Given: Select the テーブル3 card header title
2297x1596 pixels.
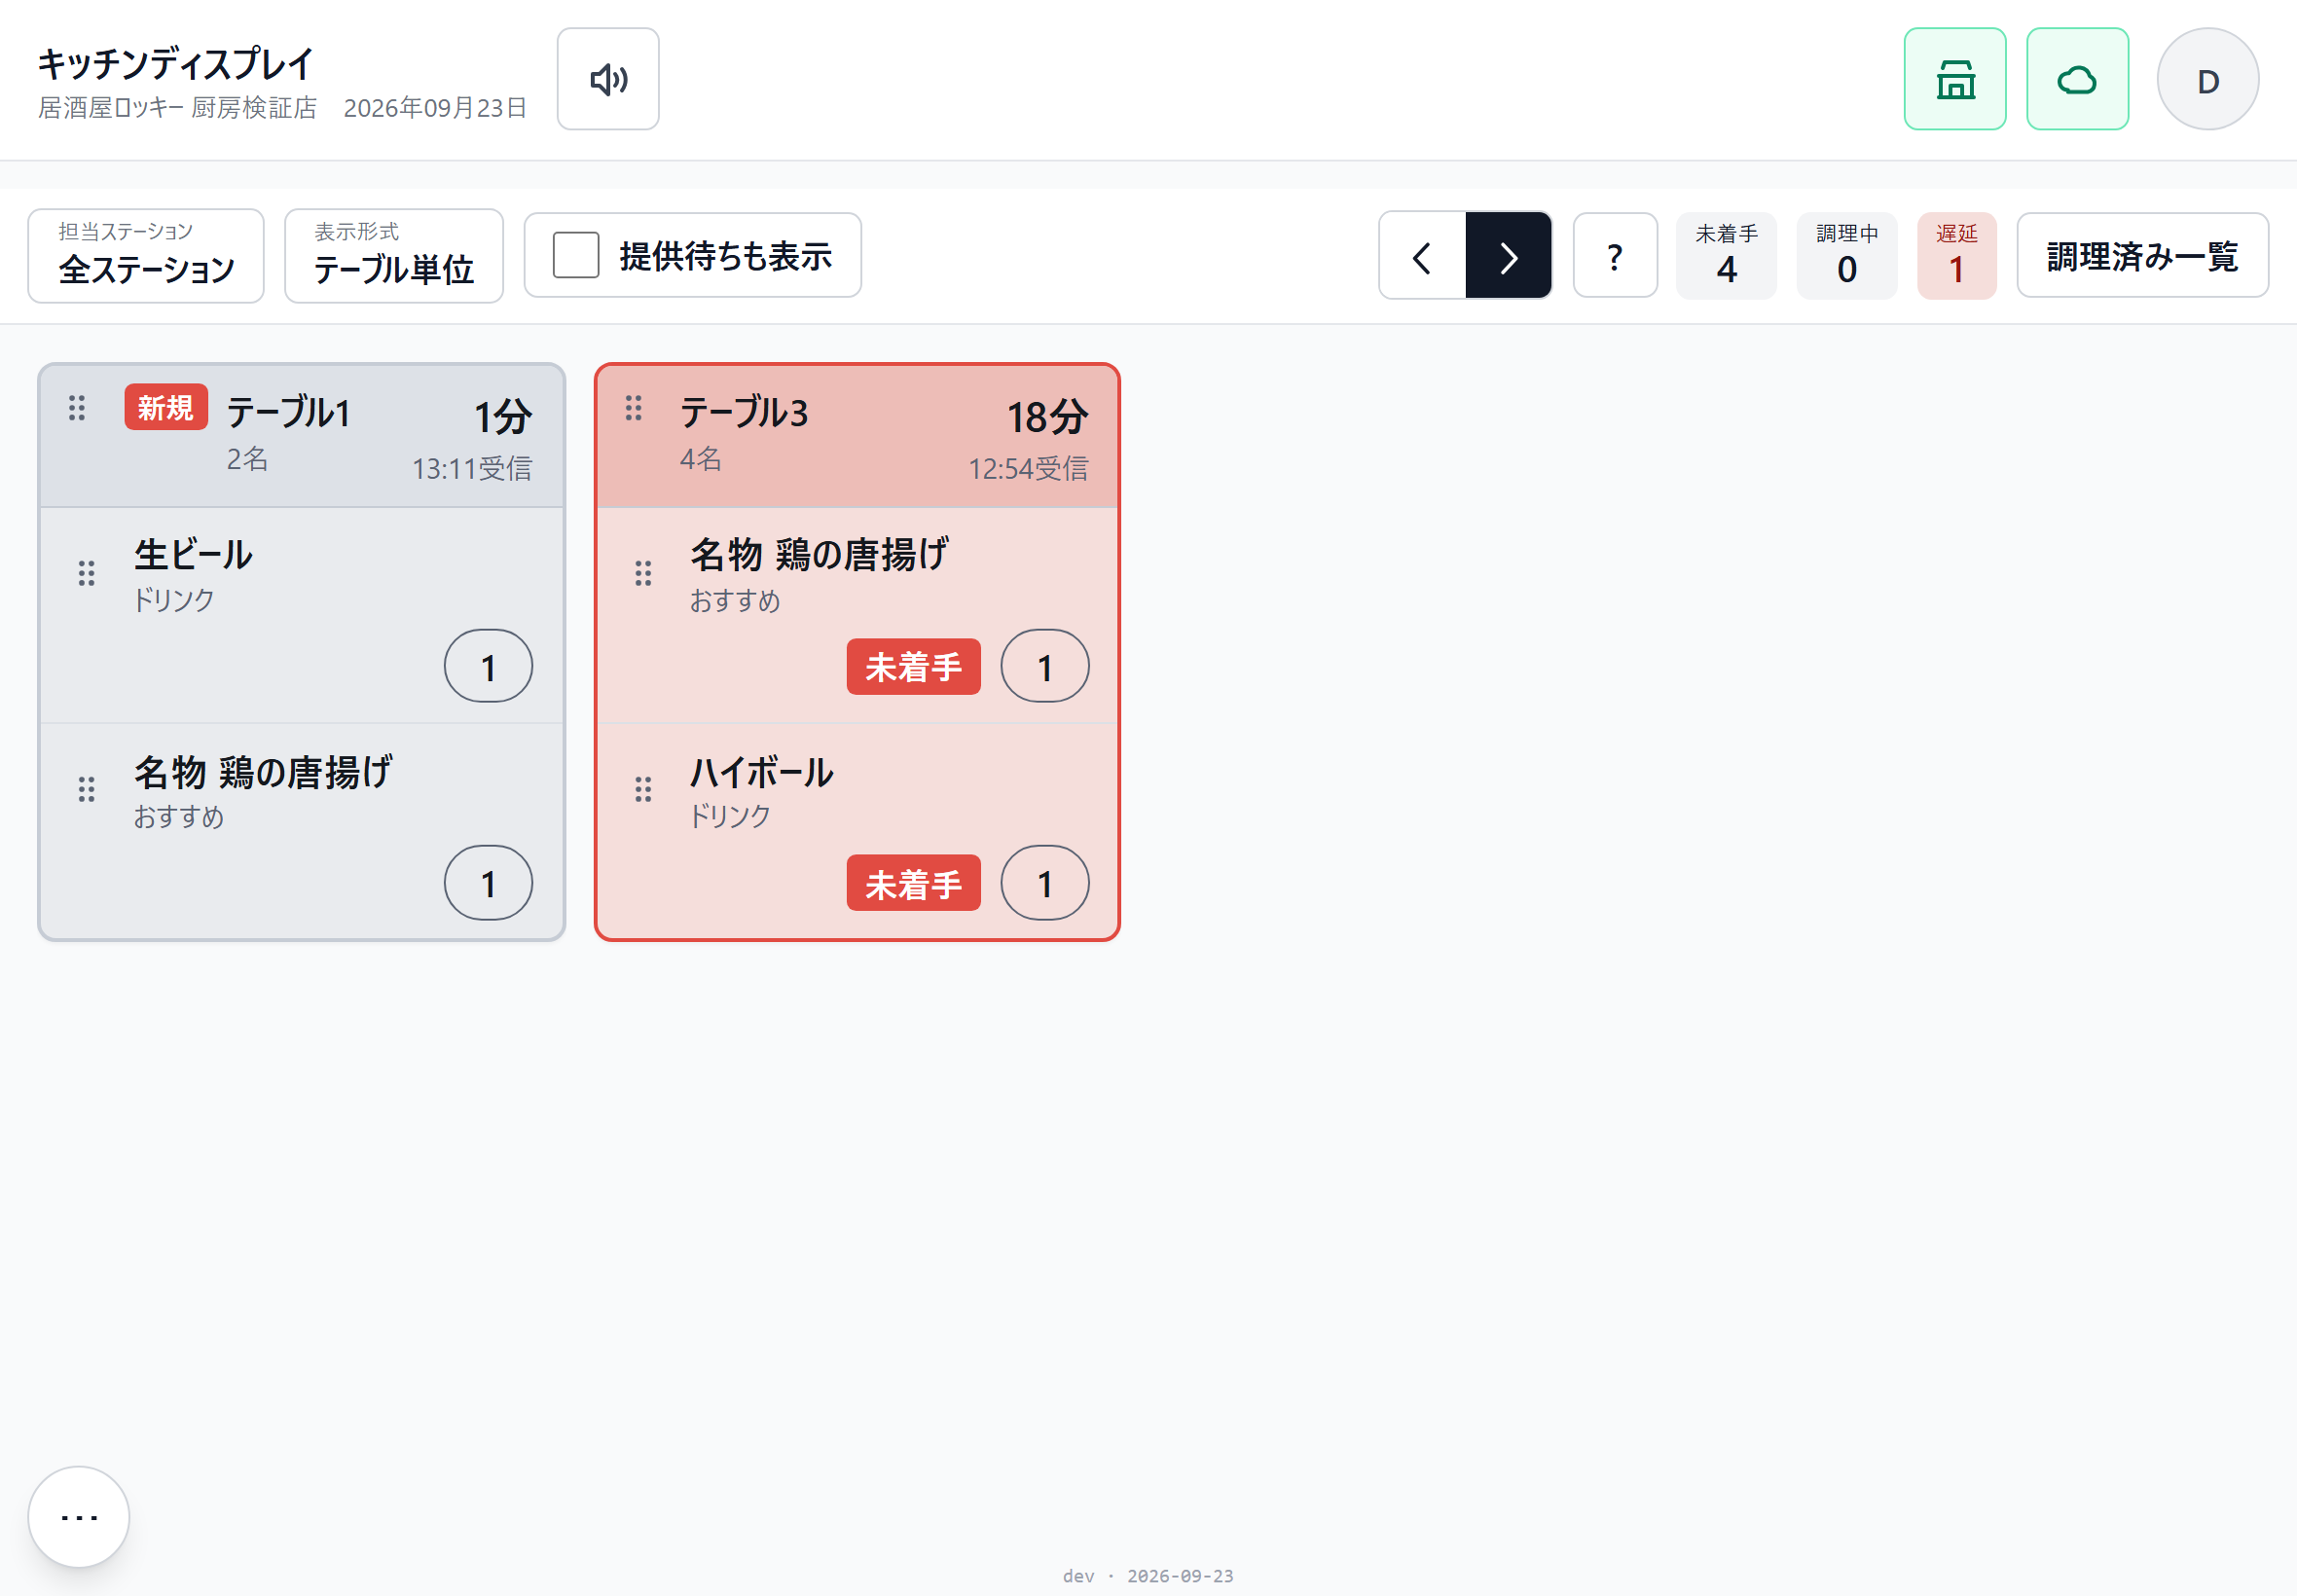Looking at the screenshot, I should [744, 412].
